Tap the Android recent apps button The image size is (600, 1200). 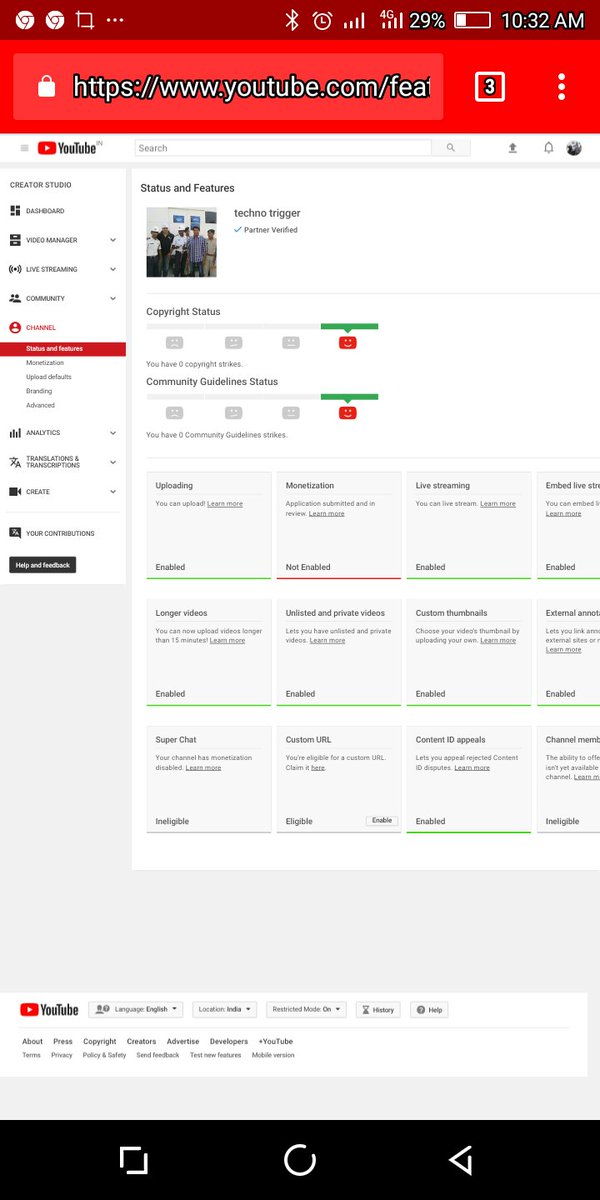[133, 1160]
